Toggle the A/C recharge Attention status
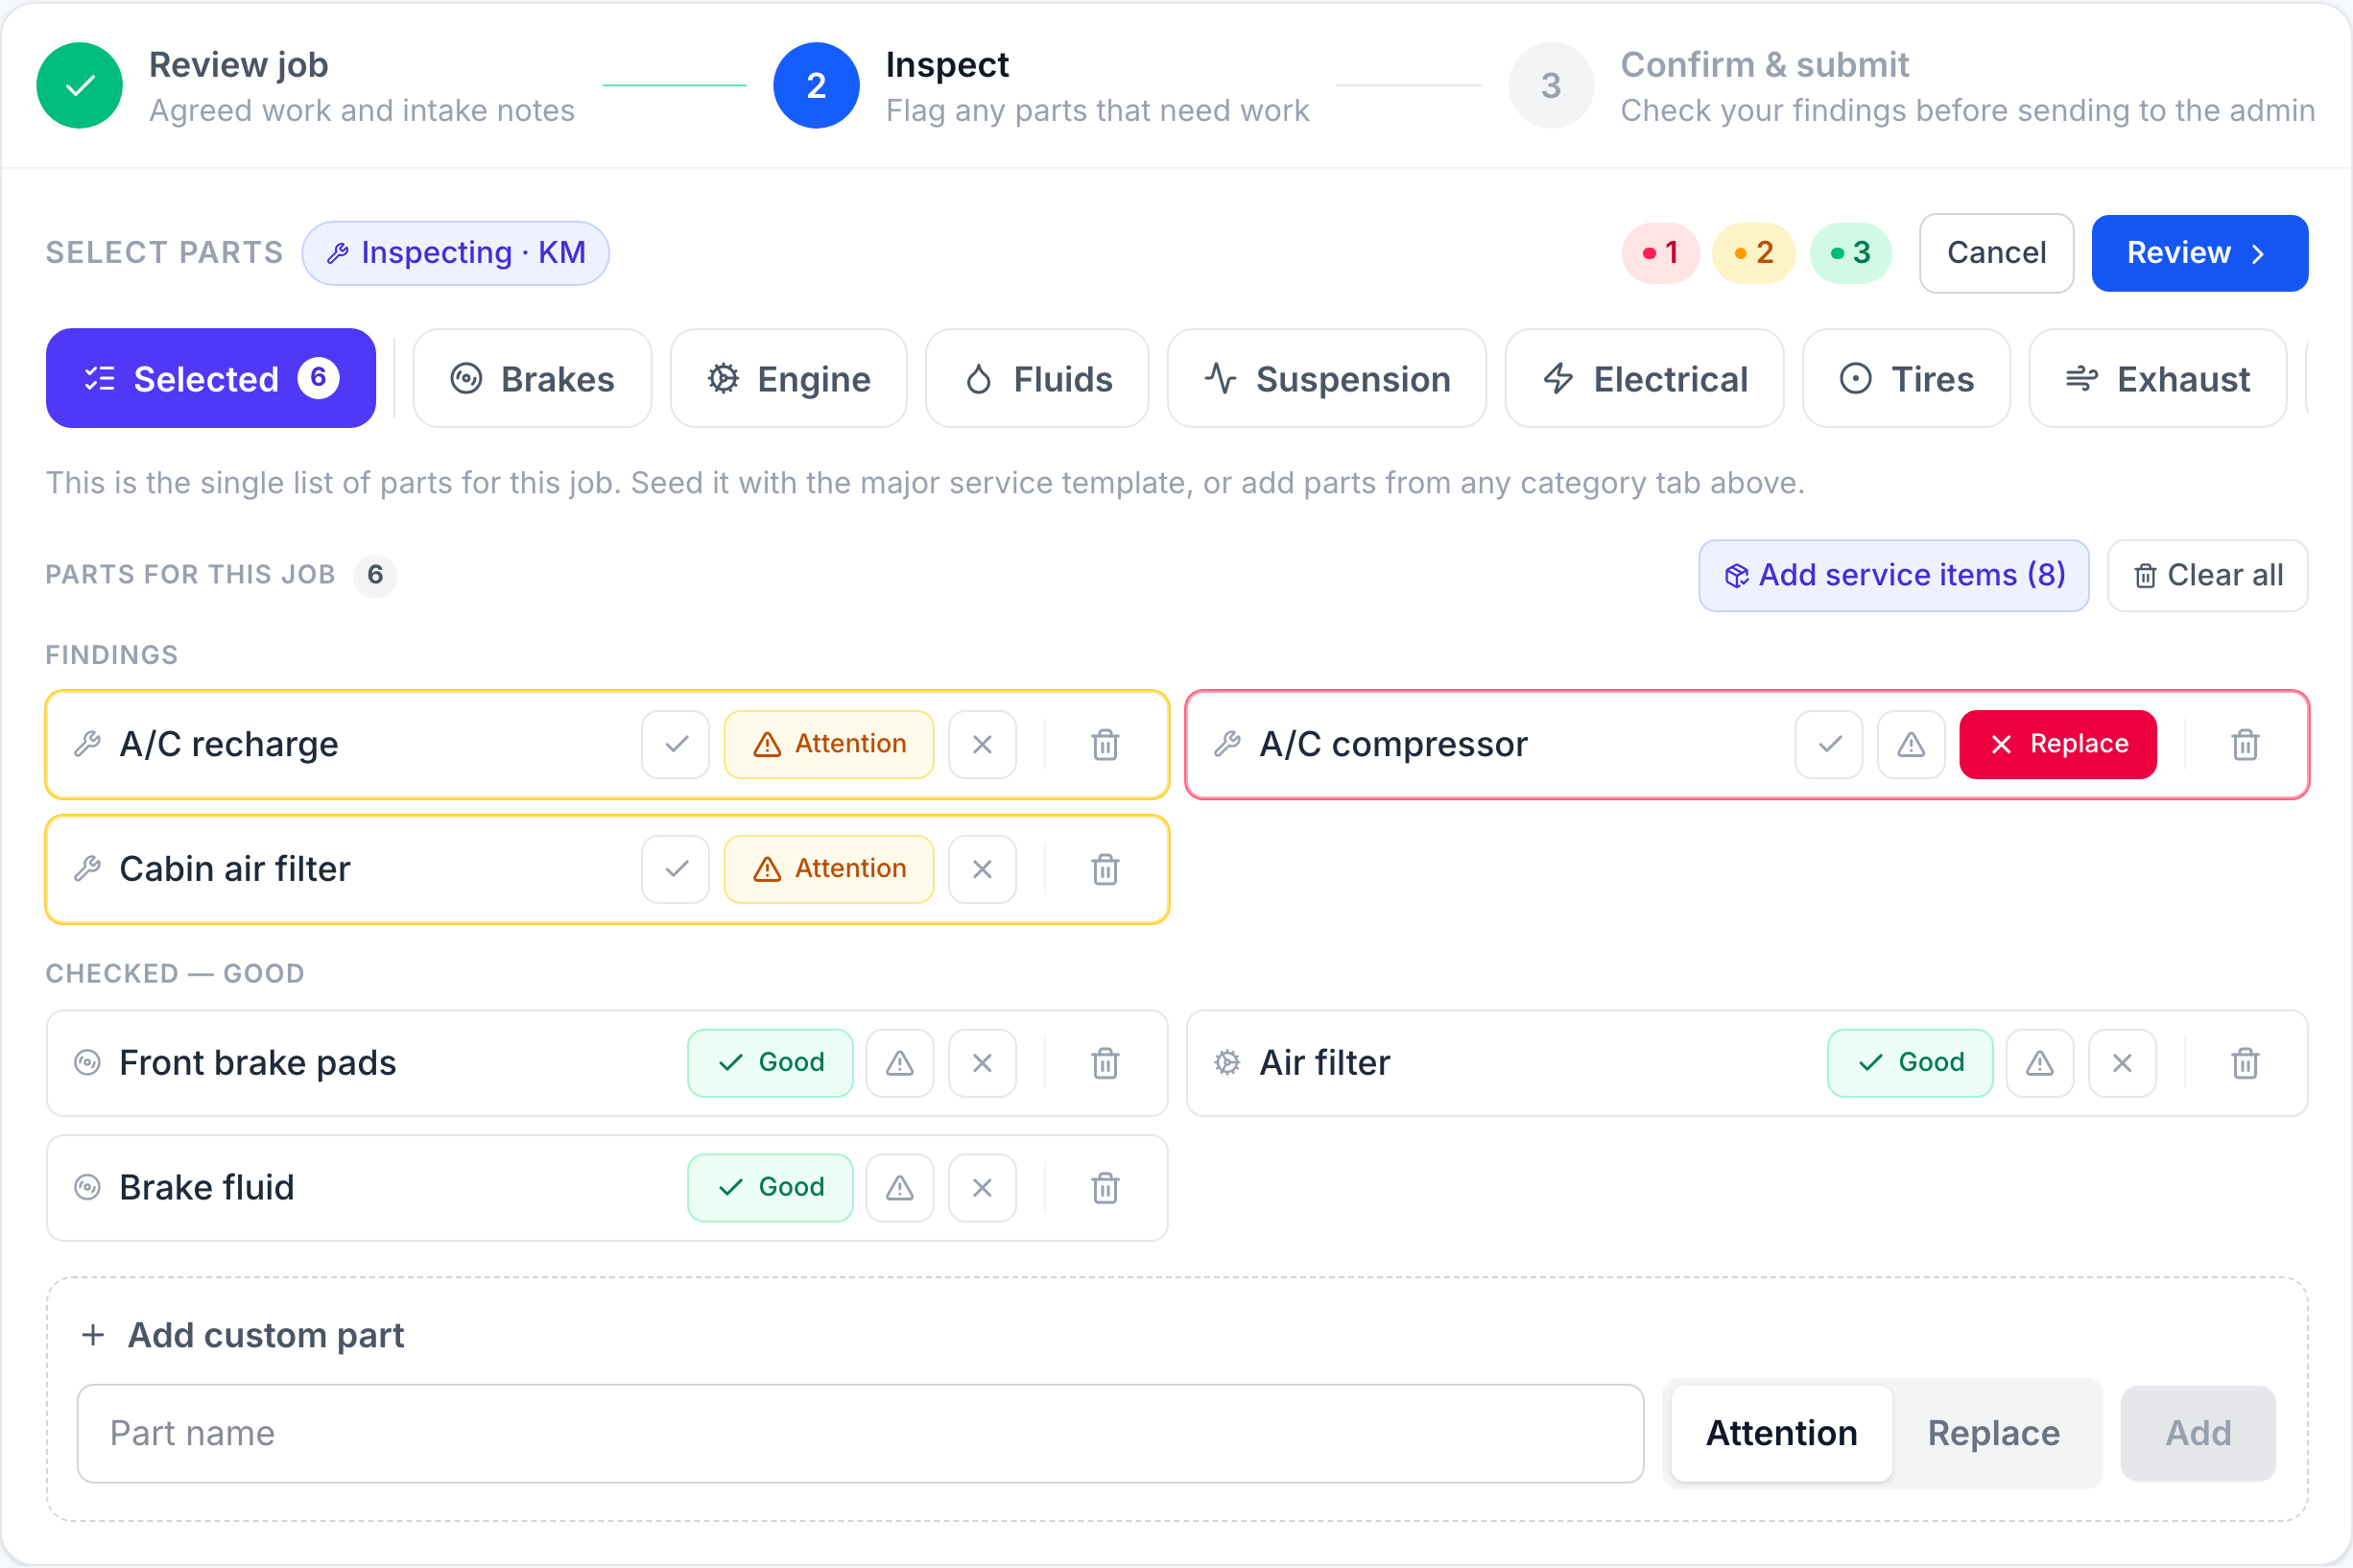 [829, 745]
